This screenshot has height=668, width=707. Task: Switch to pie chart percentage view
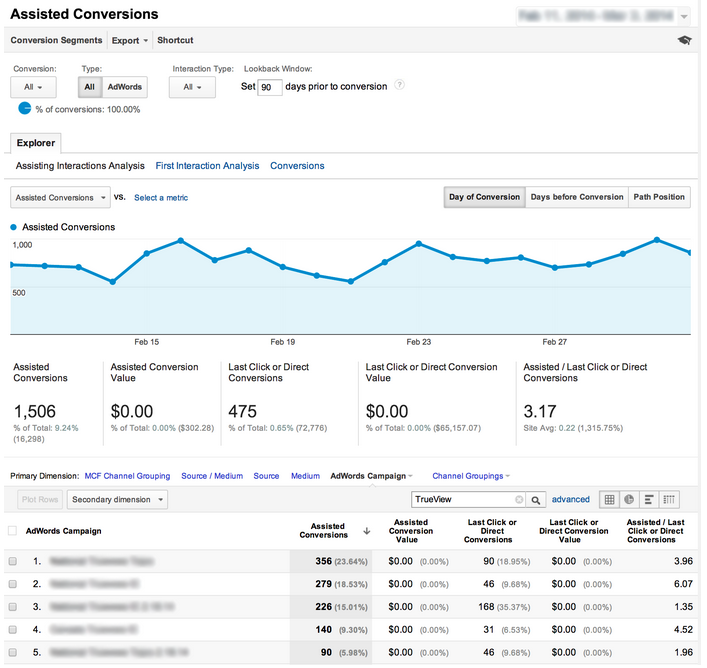(630, 499)
